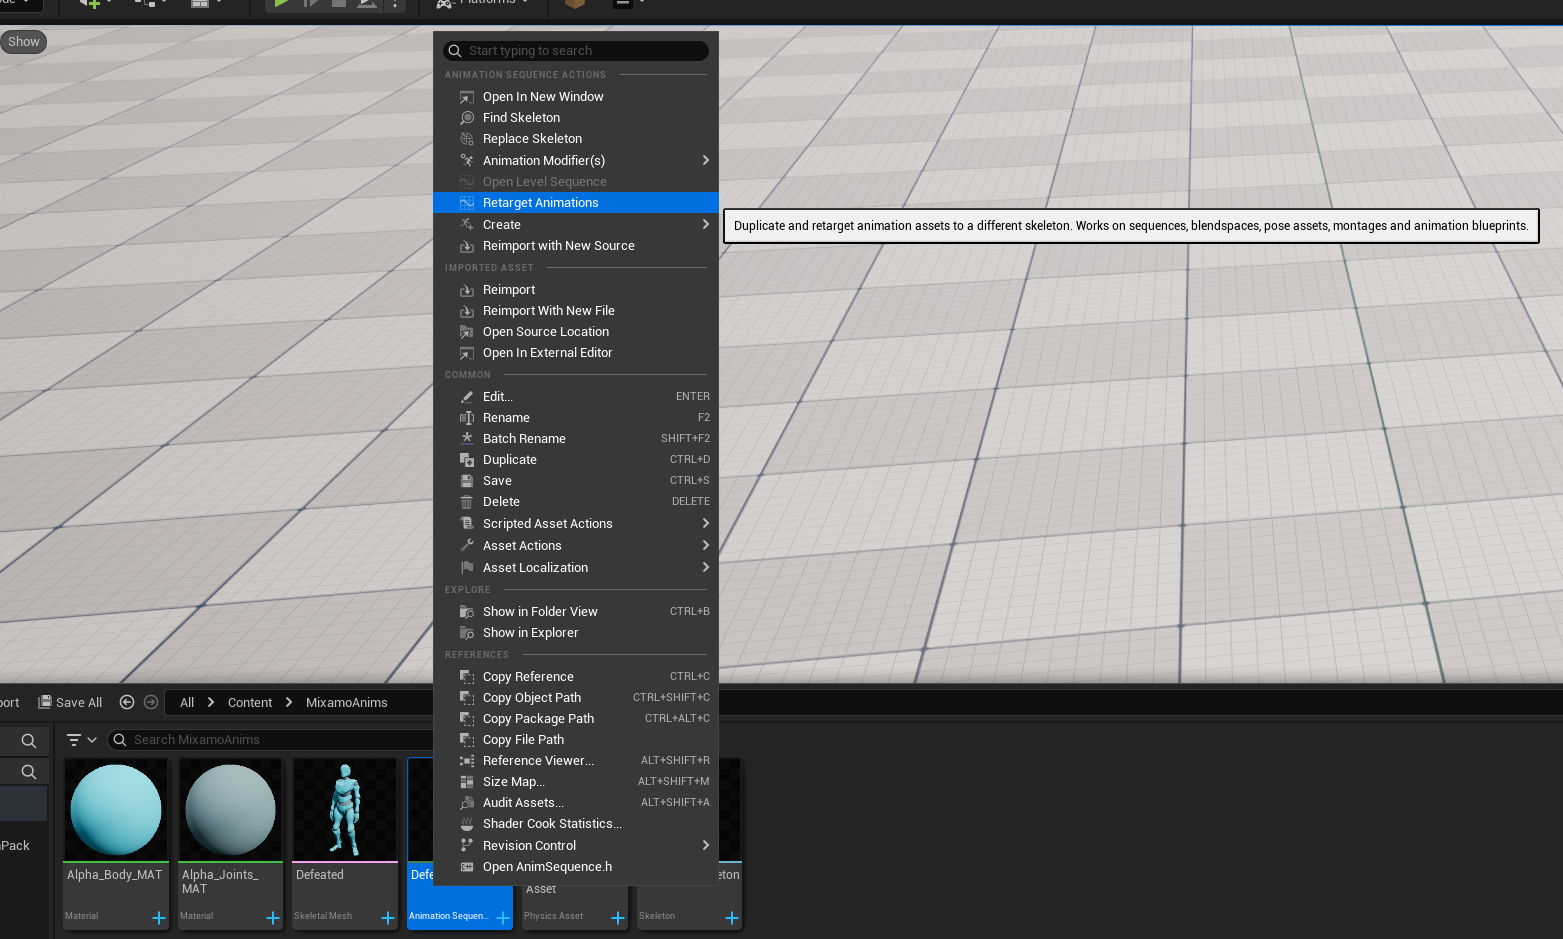
Task: Expand the Revision Control submenu
Action: (705, 846)
